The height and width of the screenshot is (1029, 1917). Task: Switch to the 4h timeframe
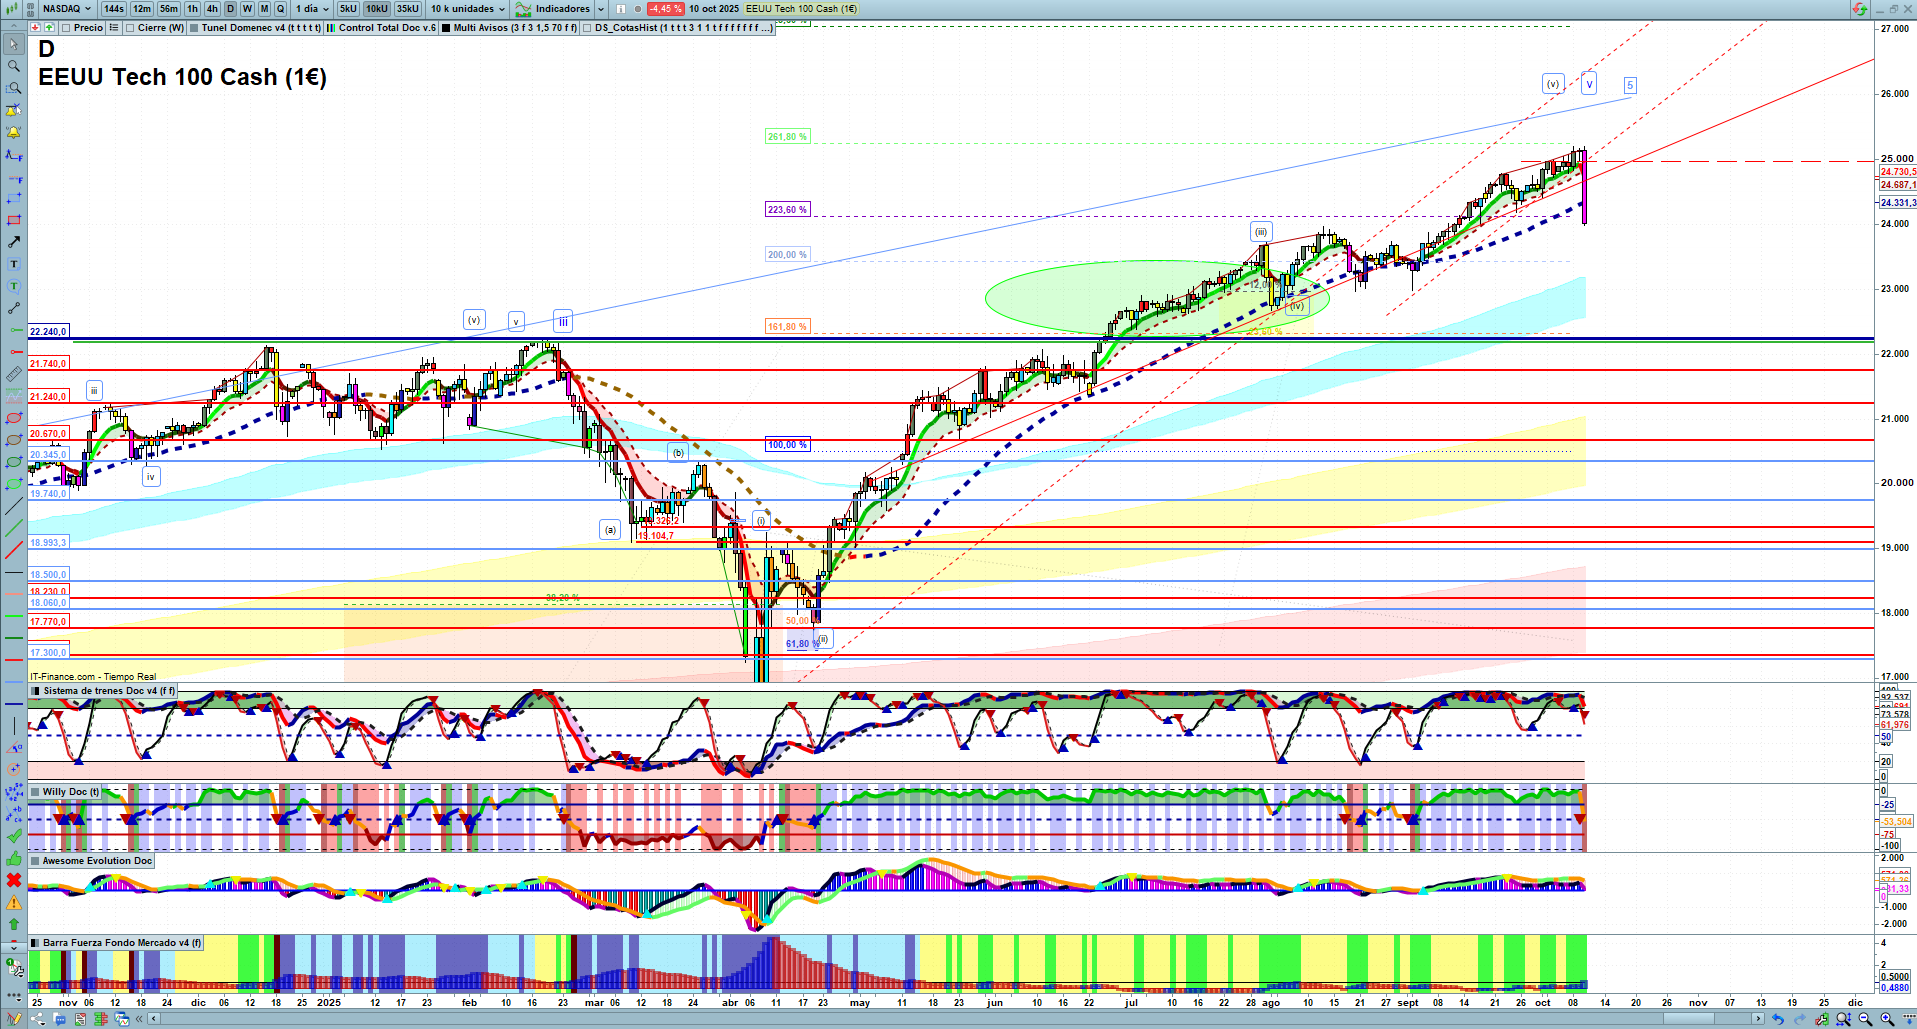pyautogui.click(x=212, y=9)
